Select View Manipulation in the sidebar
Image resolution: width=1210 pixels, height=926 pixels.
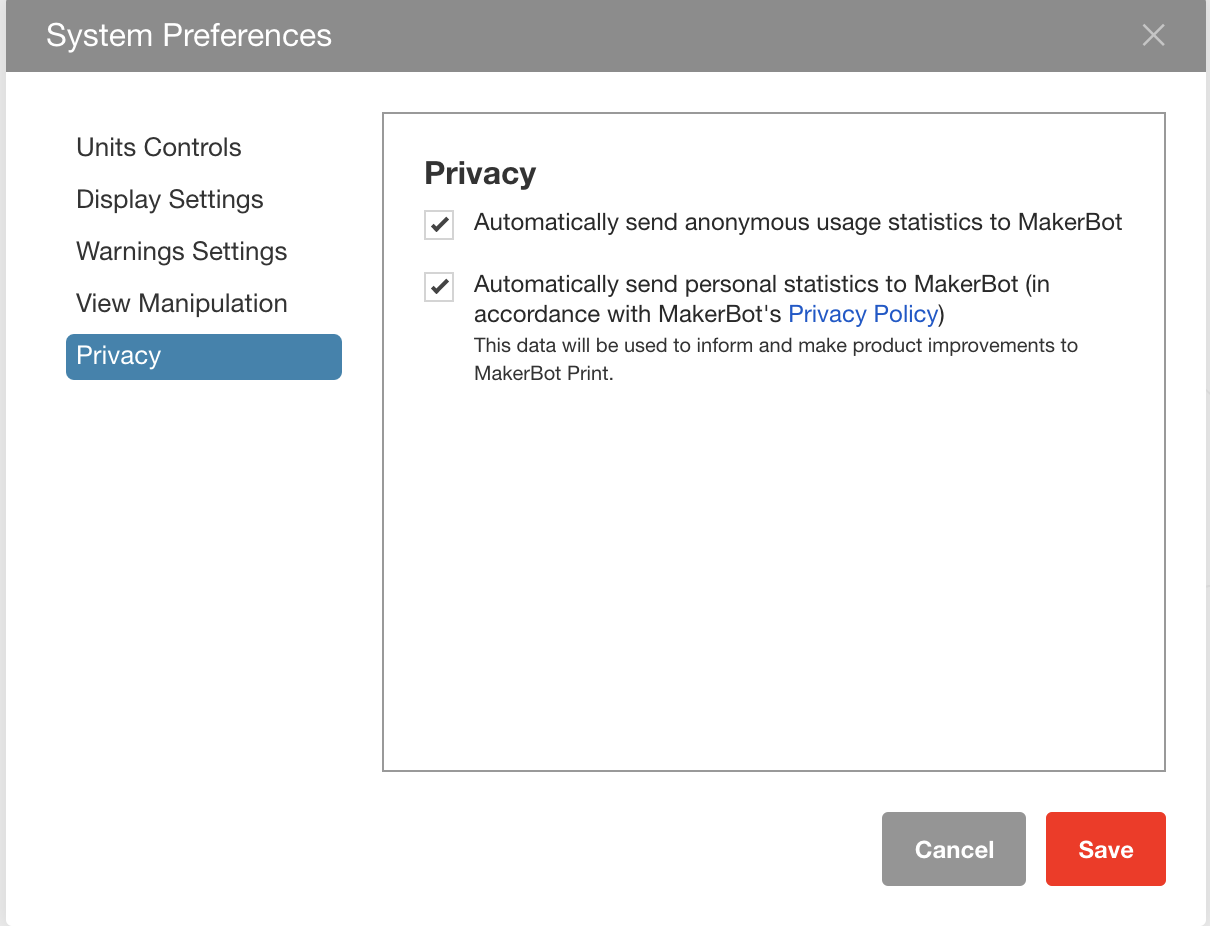click(x=181, y=303)
